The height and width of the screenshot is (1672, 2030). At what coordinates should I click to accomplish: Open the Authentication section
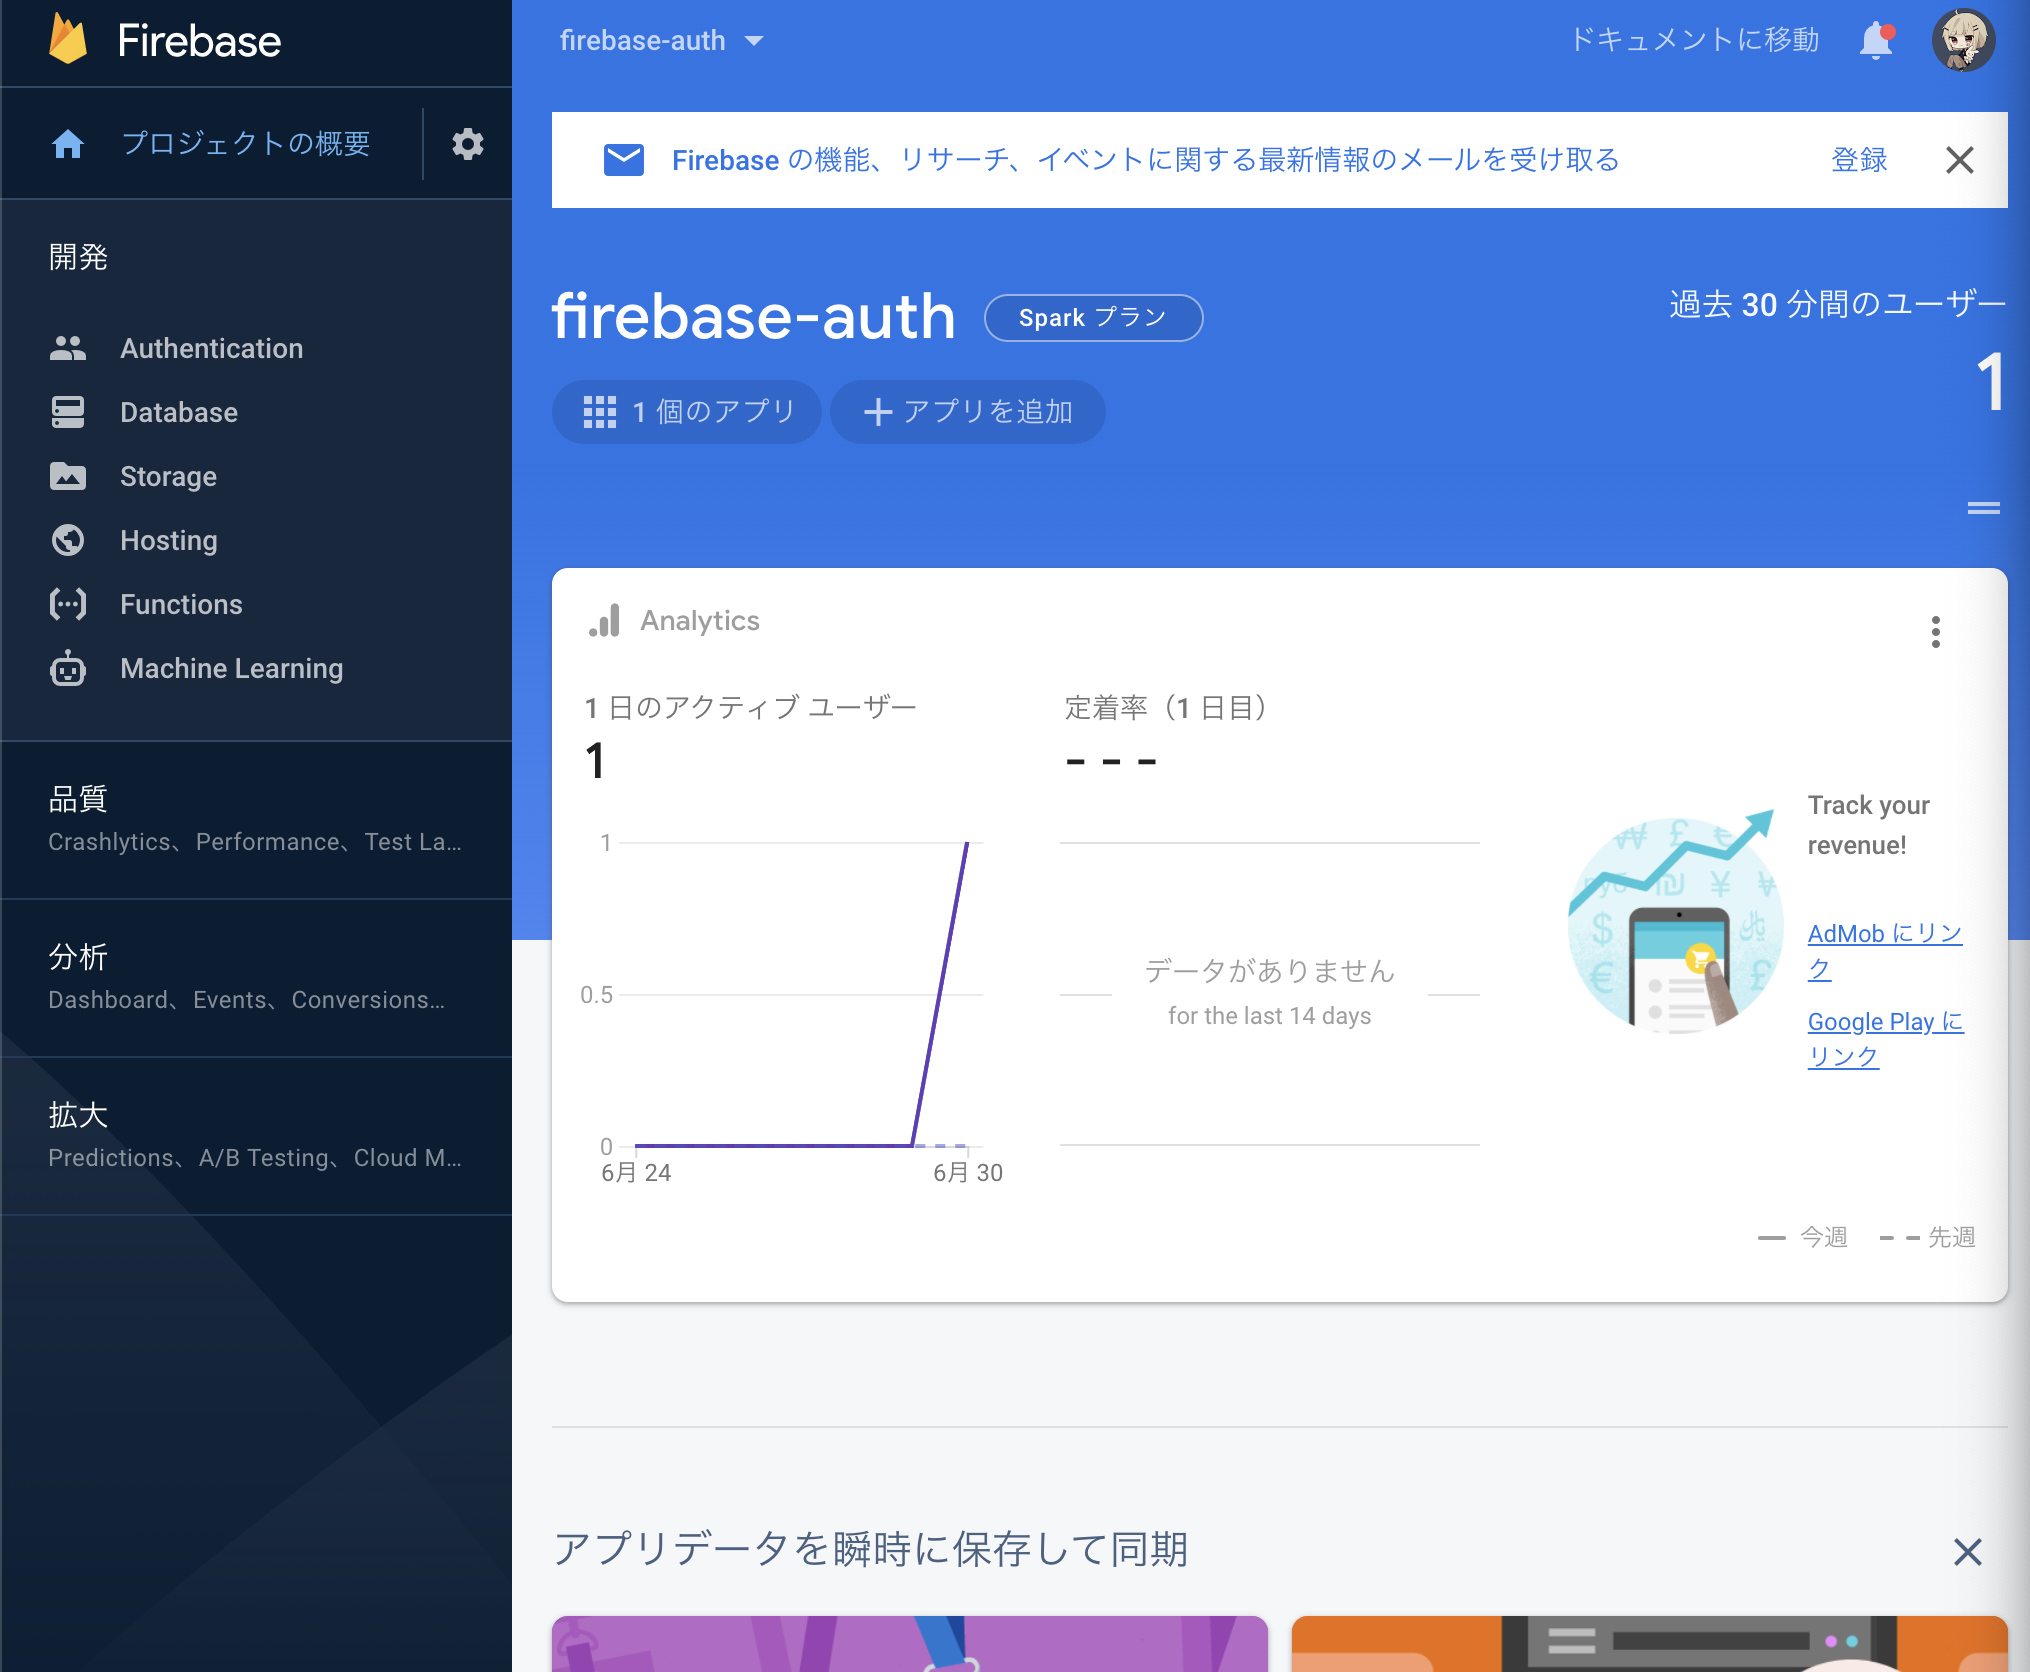[212, 348]
